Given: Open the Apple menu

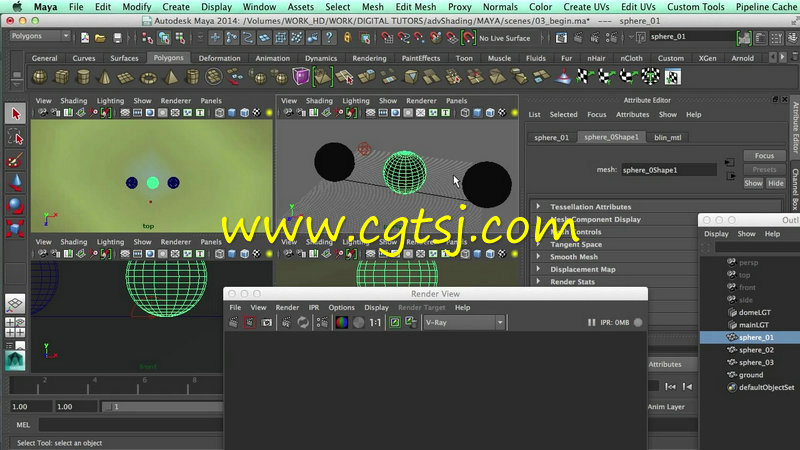Looking at the screenshot, I should pos(17,7).
